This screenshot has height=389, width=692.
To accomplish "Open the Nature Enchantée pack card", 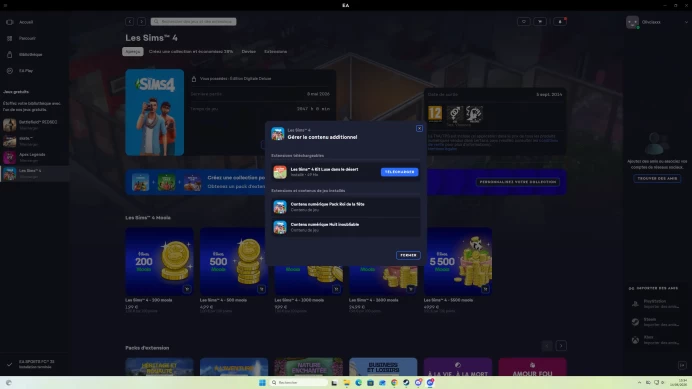I will 308,367.
